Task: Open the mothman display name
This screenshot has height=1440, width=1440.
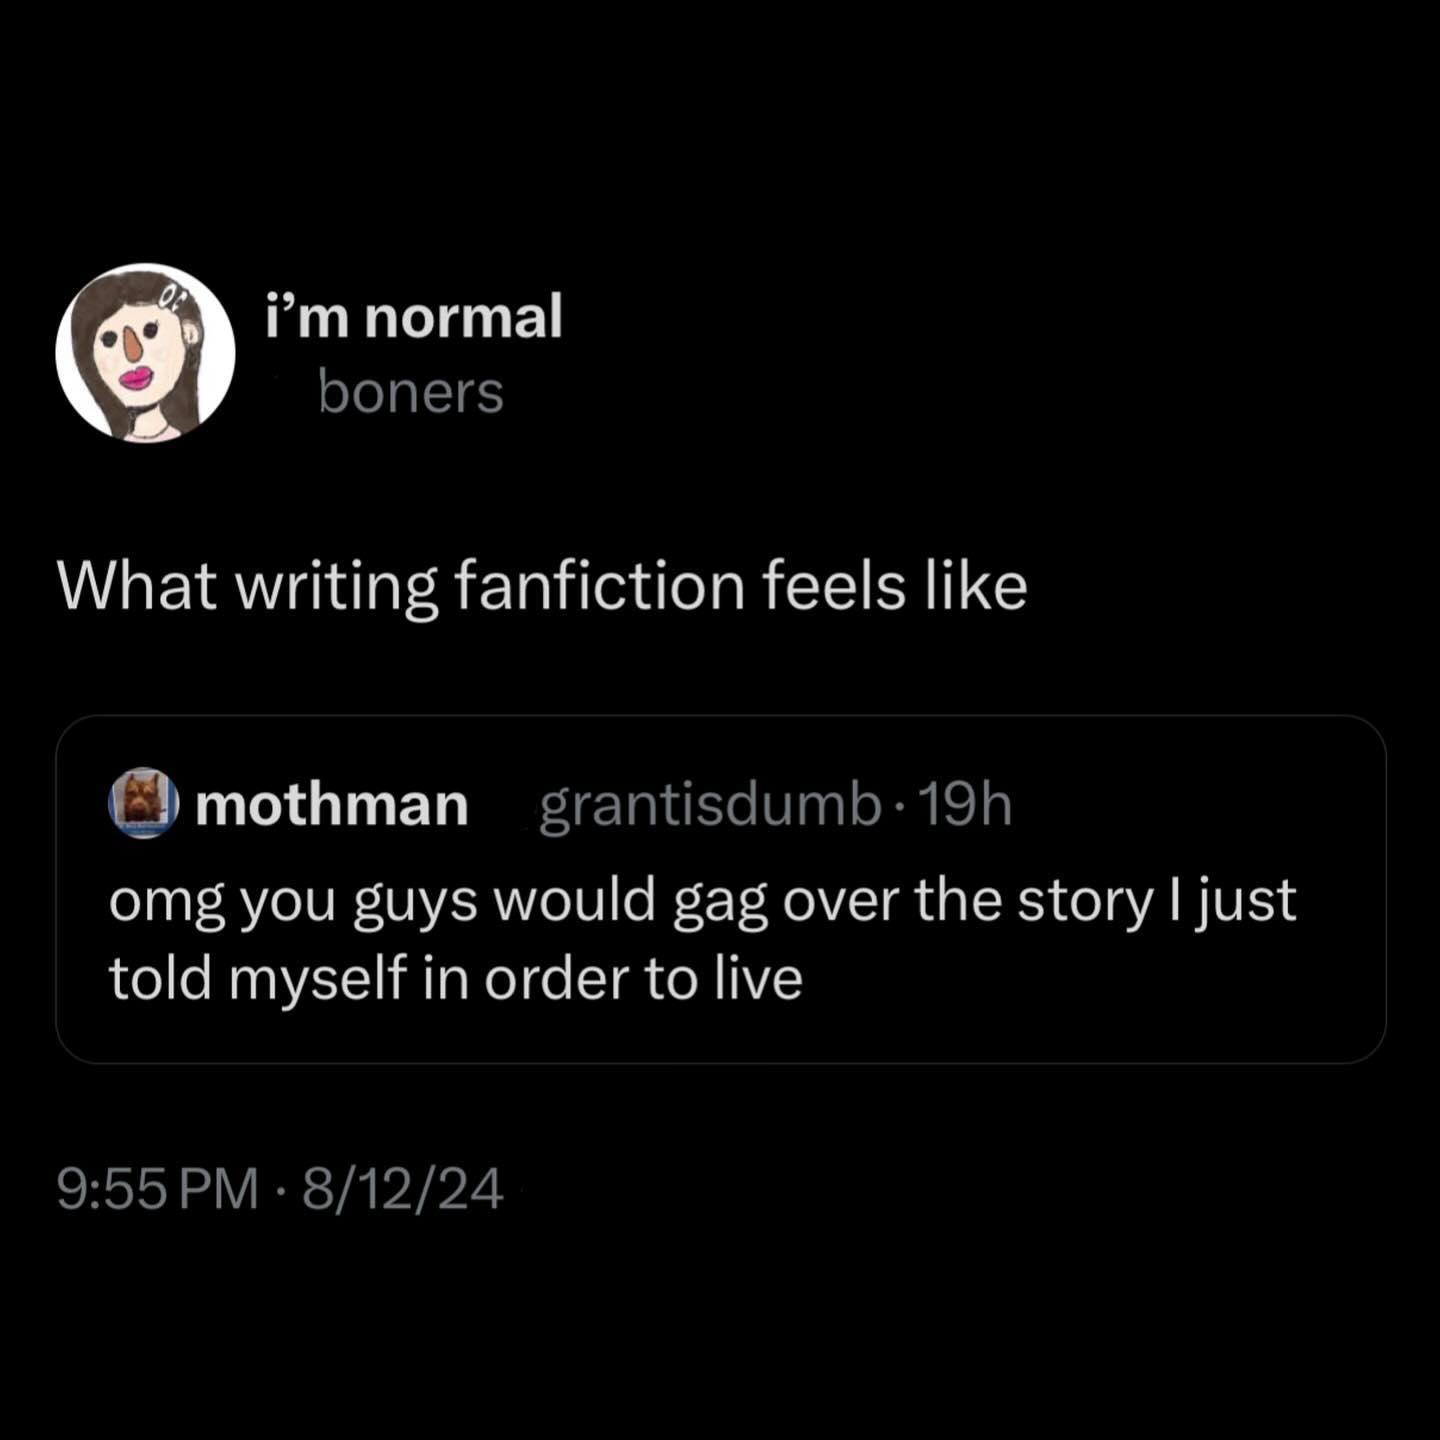Action: coord(332,805)
